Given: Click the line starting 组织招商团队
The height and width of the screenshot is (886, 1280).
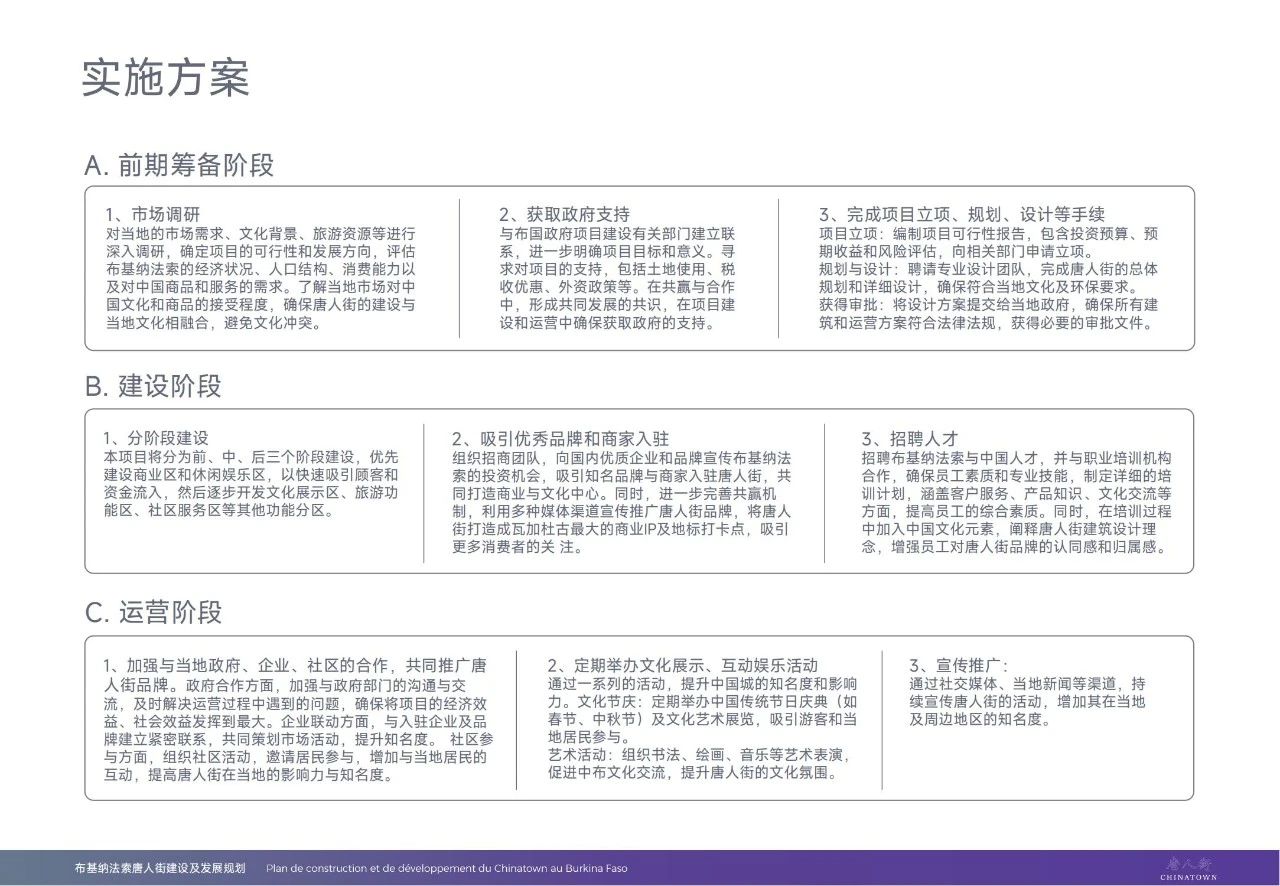Looking at the screenshot, I should (x=621, y=457).
